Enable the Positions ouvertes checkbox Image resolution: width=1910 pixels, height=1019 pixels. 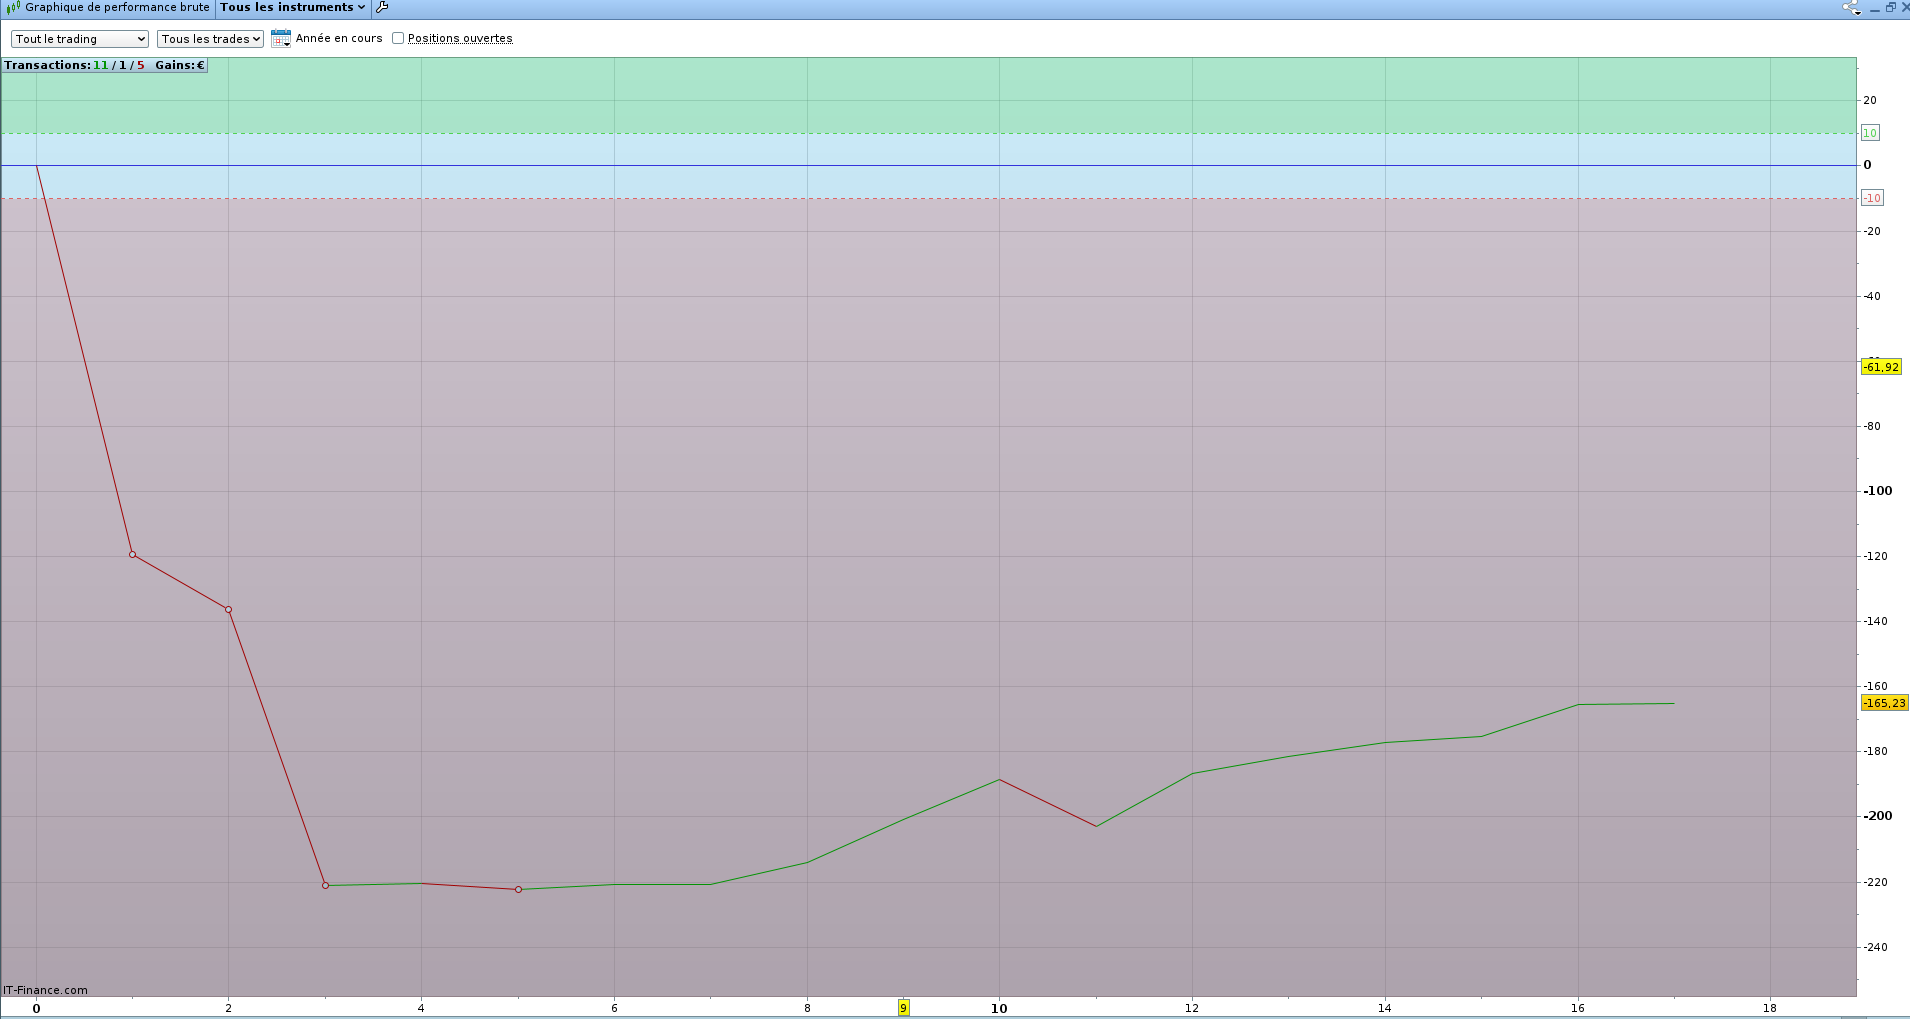[398, 38]
